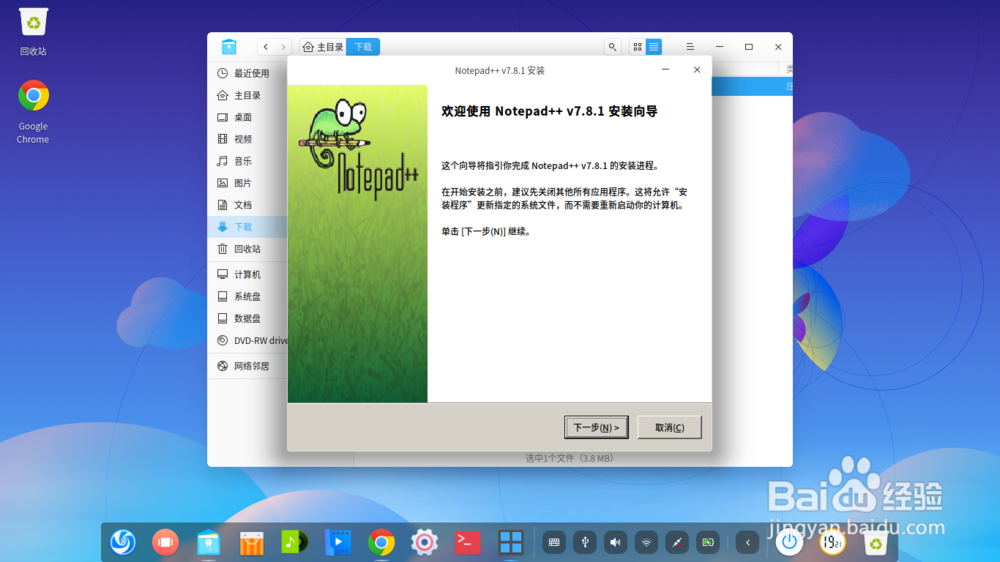This screenshot has height=562, width=1000.
Task: Click the Notepad++ chameleon logo image
Action: pos(357,148)
